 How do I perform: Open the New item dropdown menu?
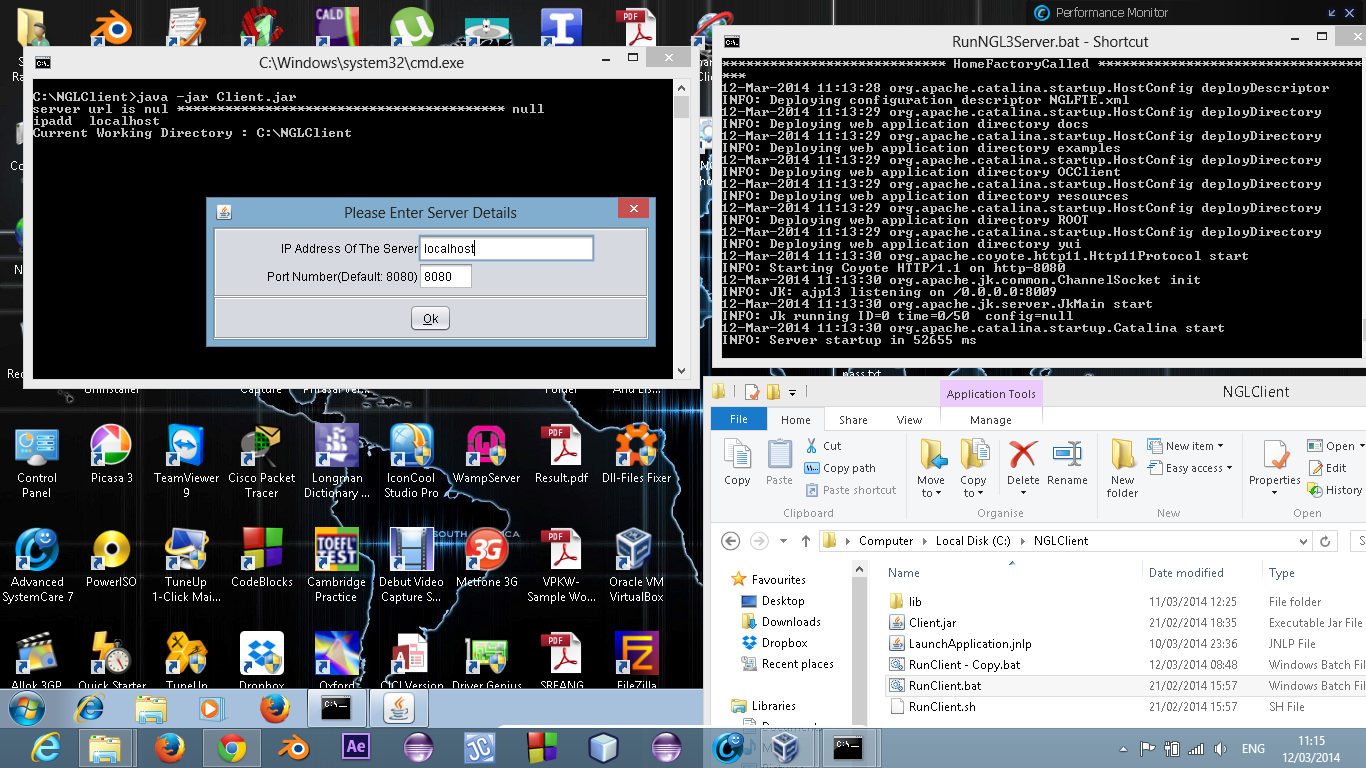1194,446
